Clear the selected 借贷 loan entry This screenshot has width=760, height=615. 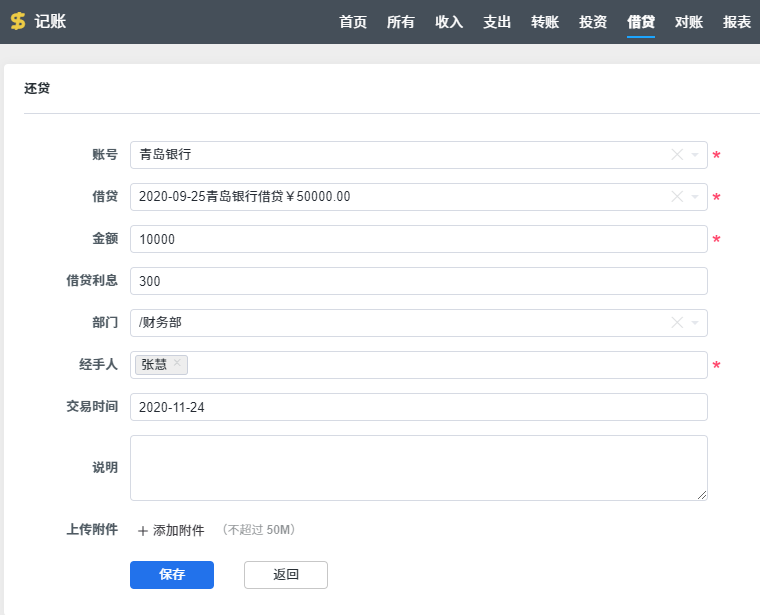click(677, 197)
